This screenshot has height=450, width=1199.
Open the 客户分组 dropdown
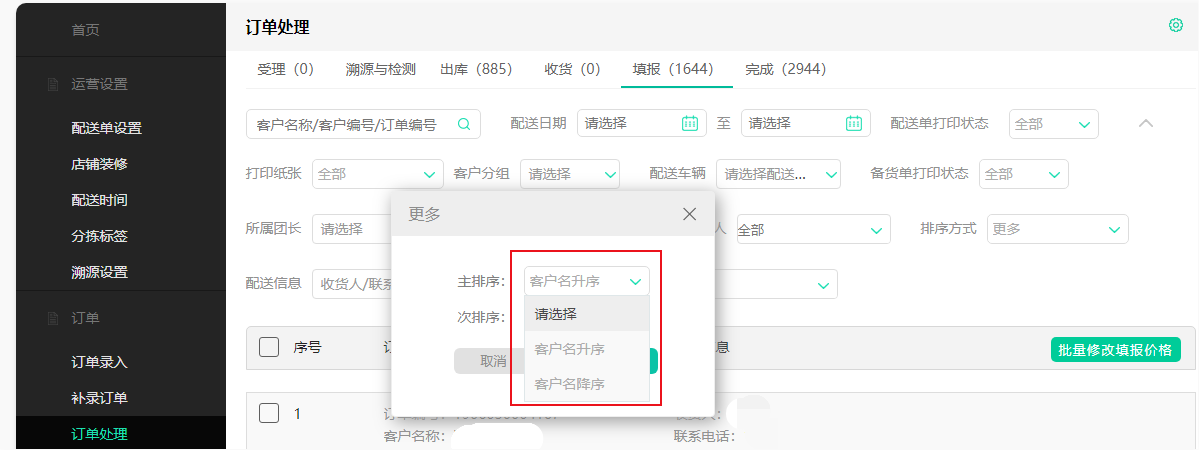point(570,174)
